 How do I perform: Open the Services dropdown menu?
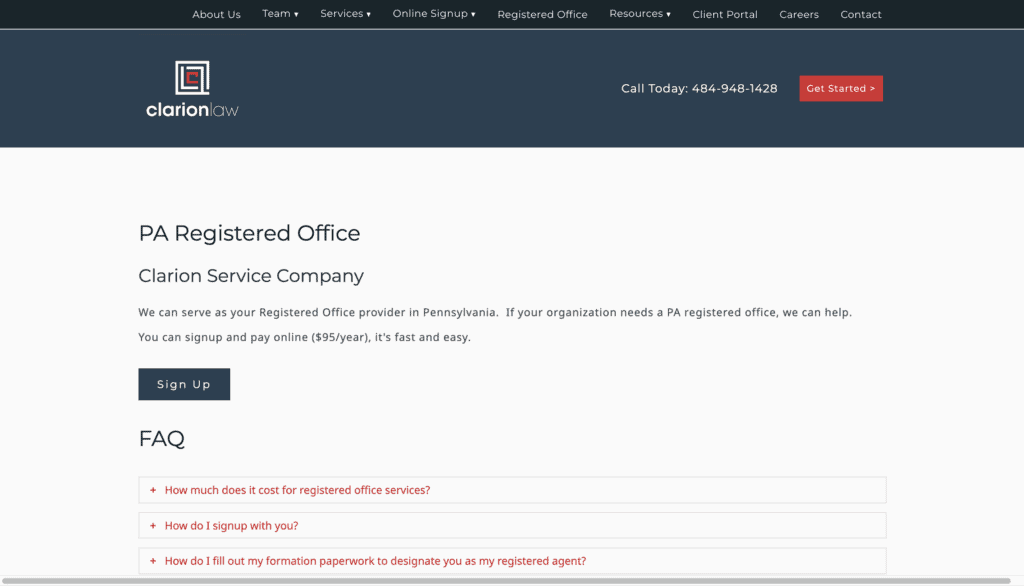pos(345,13)
